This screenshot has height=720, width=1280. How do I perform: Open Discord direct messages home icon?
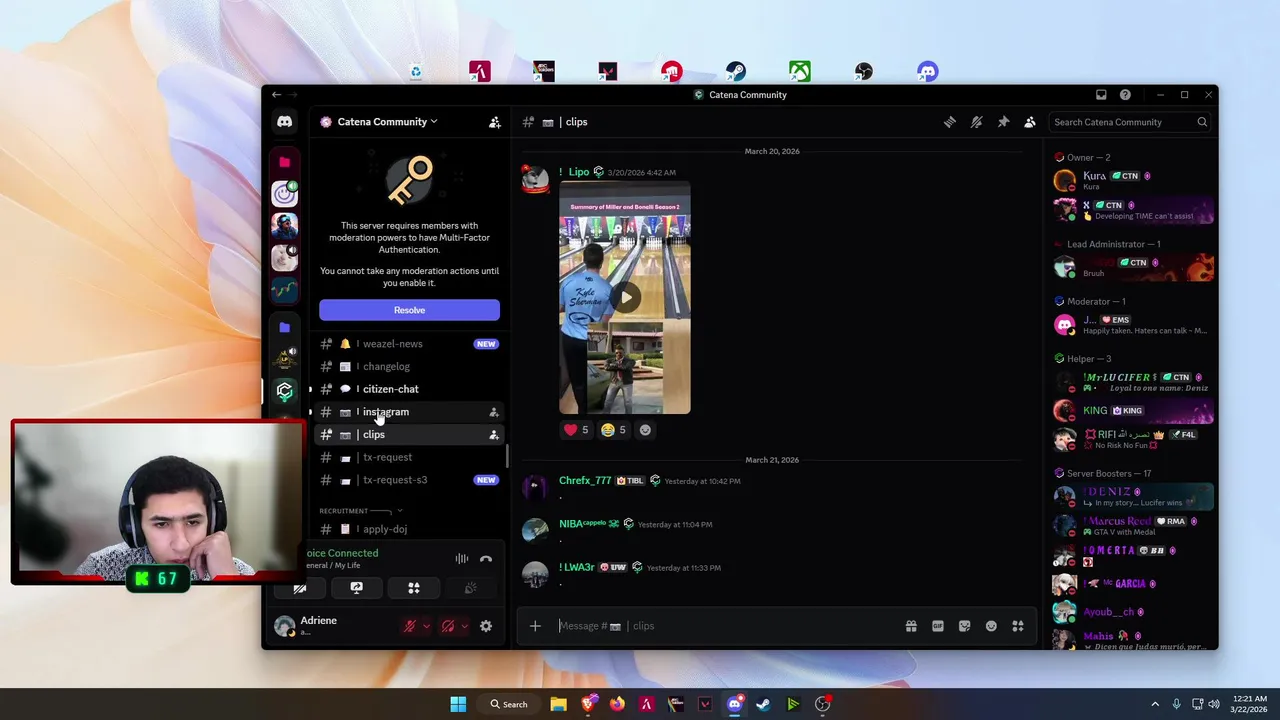pyautogui.click(x=285, y=122)
